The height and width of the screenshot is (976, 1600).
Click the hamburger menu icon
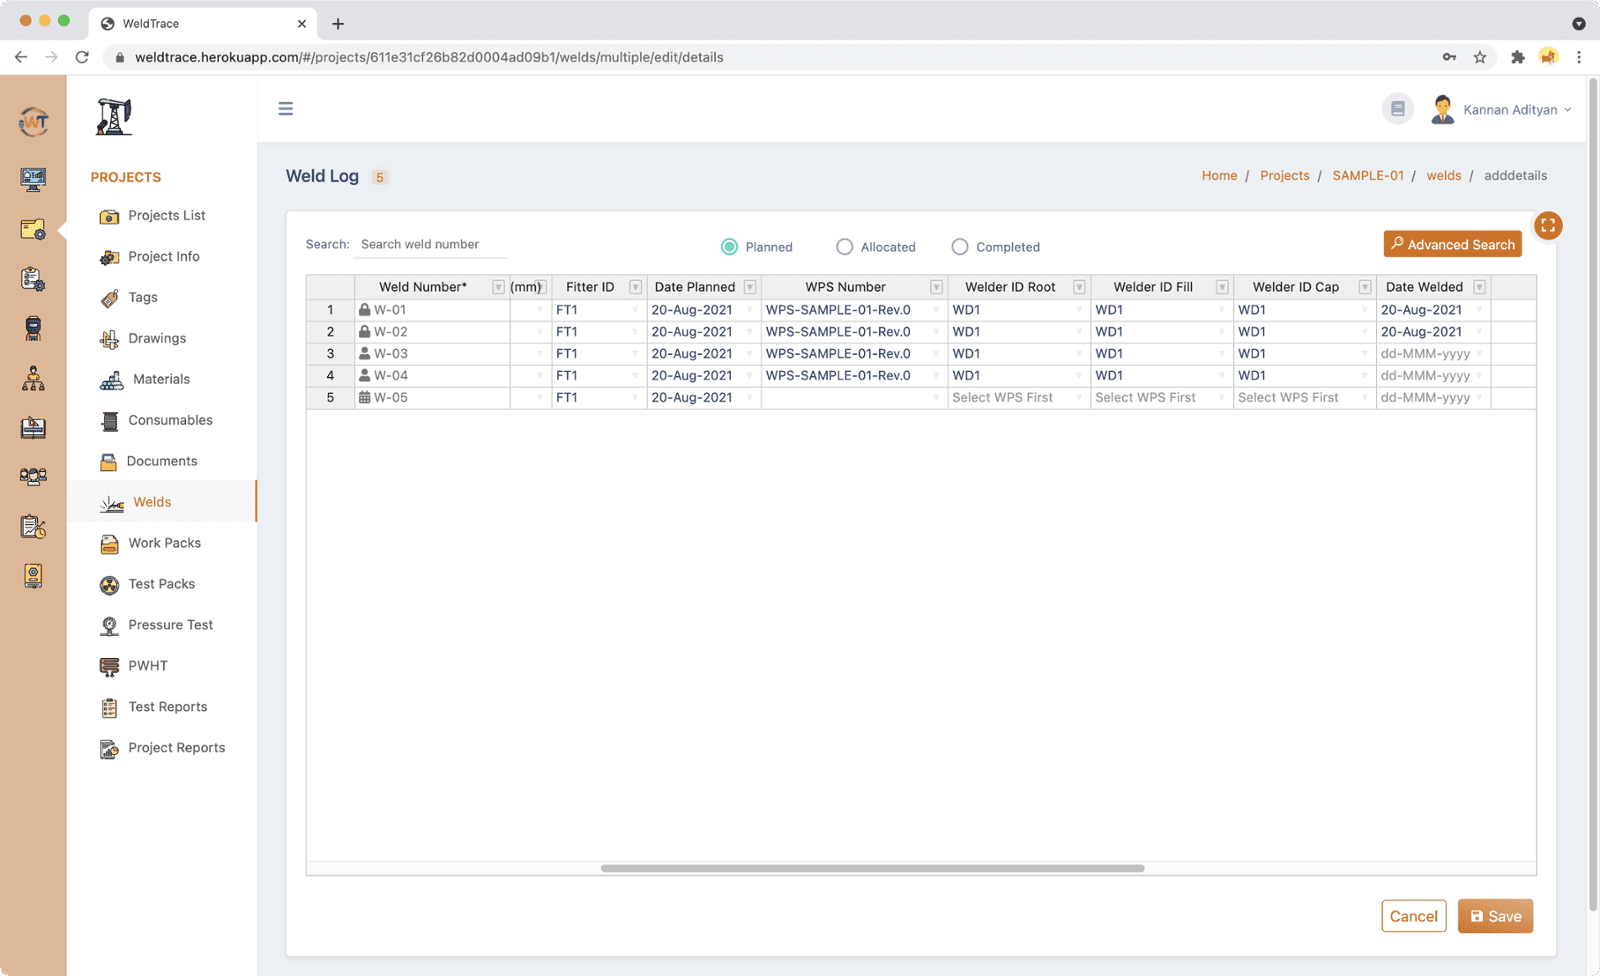[286, 109]
